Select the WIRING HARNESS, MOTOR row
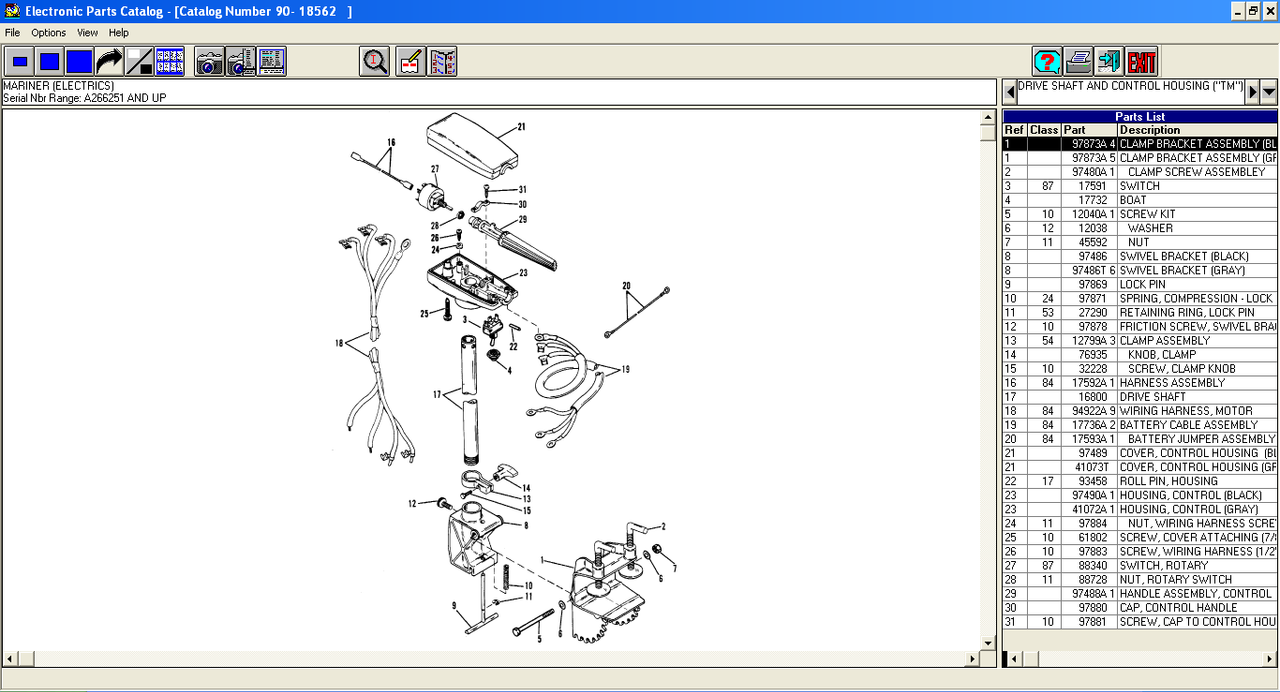The image size is (1280, 692). tap(1140, 410)
